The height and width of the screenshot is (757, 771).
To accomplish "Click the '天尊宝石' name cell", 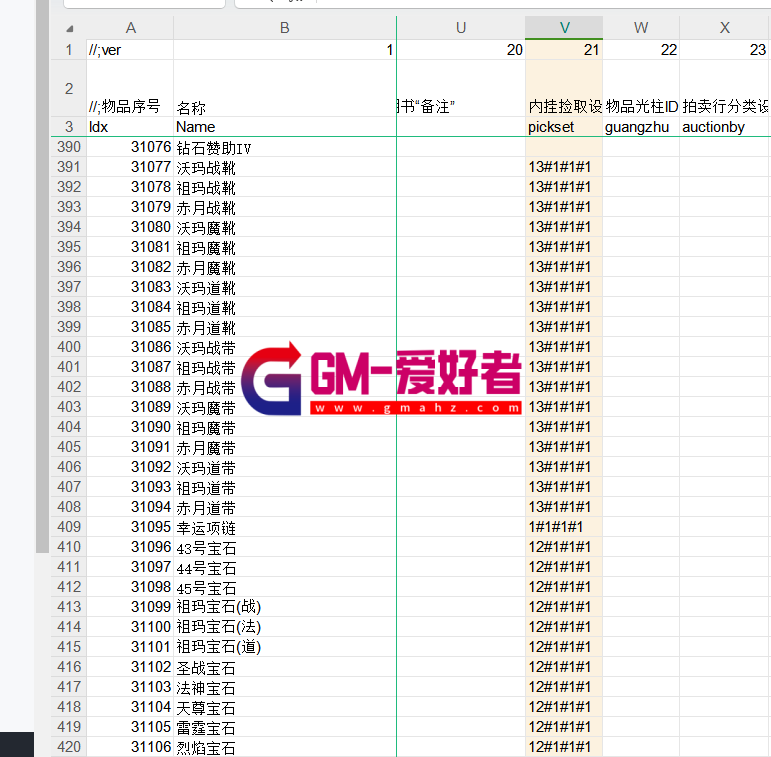I will (285, 707).
